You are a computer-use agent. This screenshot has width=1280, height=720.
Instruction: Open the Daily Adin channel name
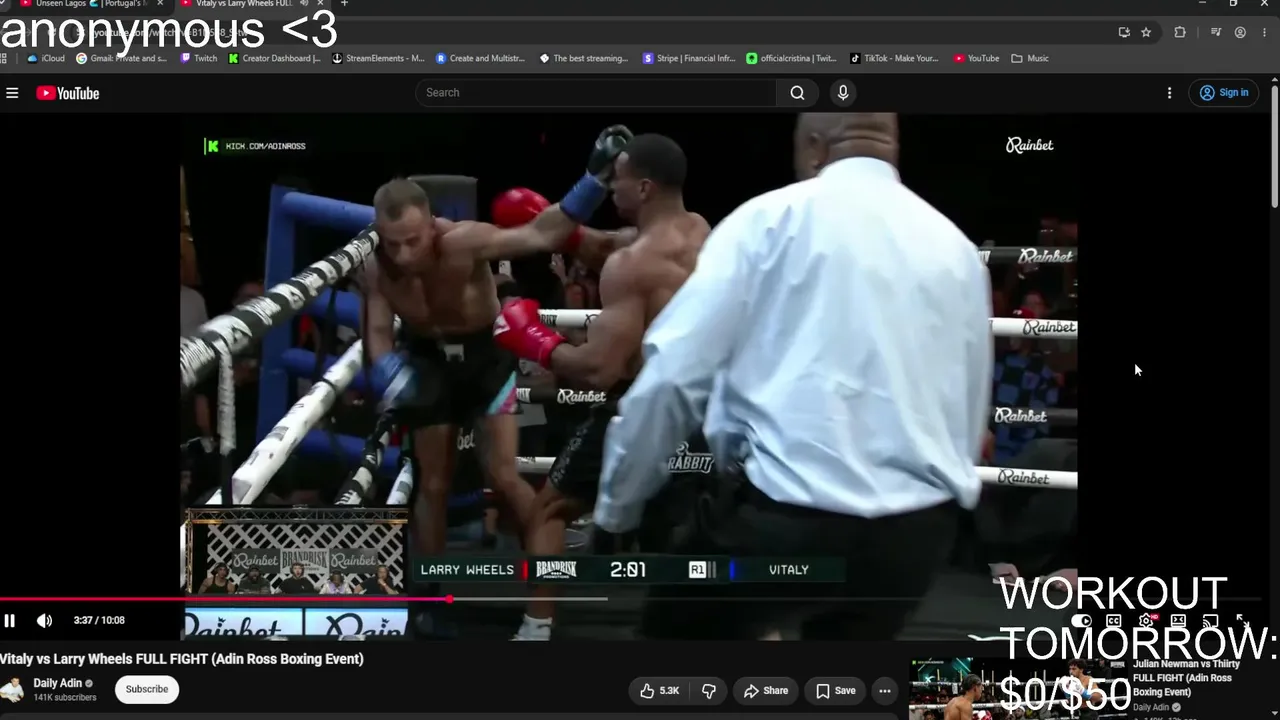[x=58, y=683]
